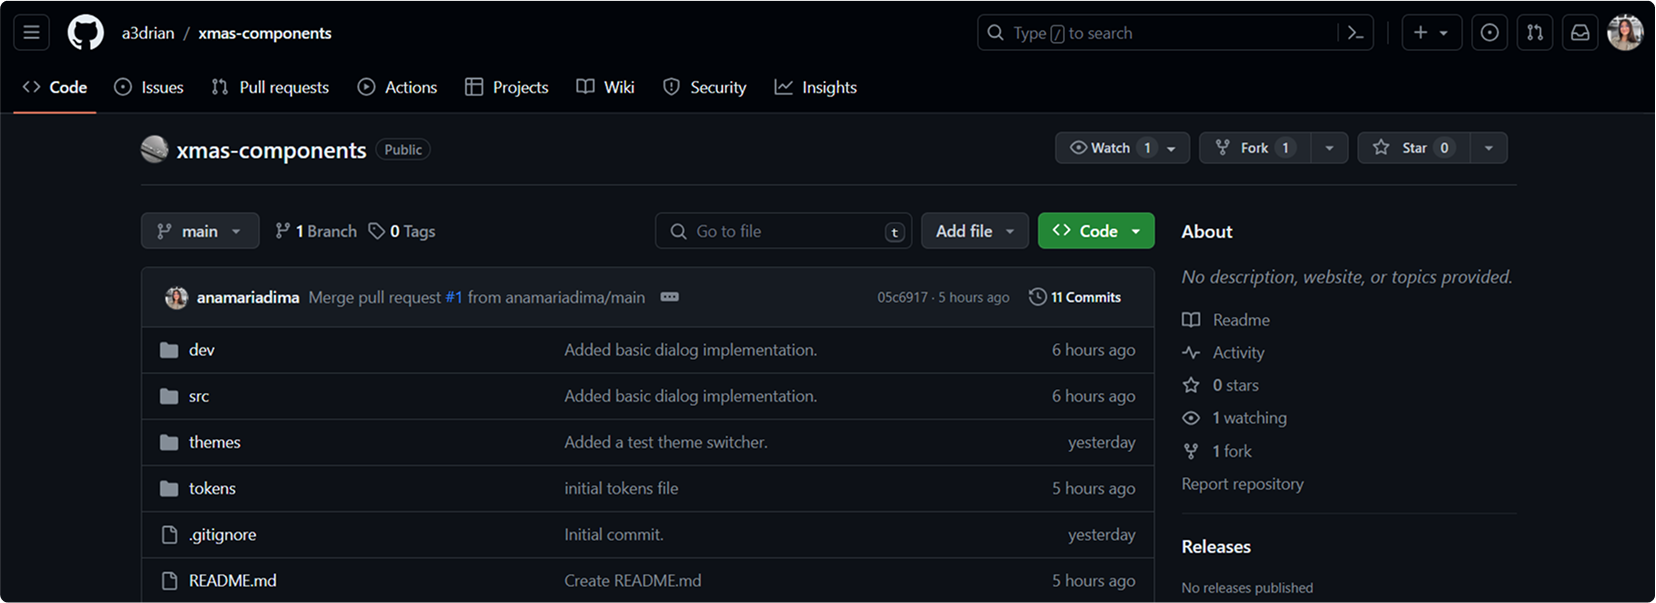This screenshot has width=1656, height=603.
Task: Open the user profile avatar menu
Action: pos(1625,33)
